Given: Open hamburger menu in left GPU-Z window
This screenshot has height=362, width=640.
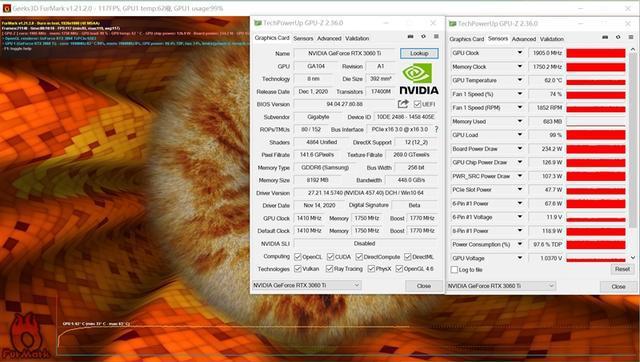Looking at the screenshot, I should (x=436, y=37).
